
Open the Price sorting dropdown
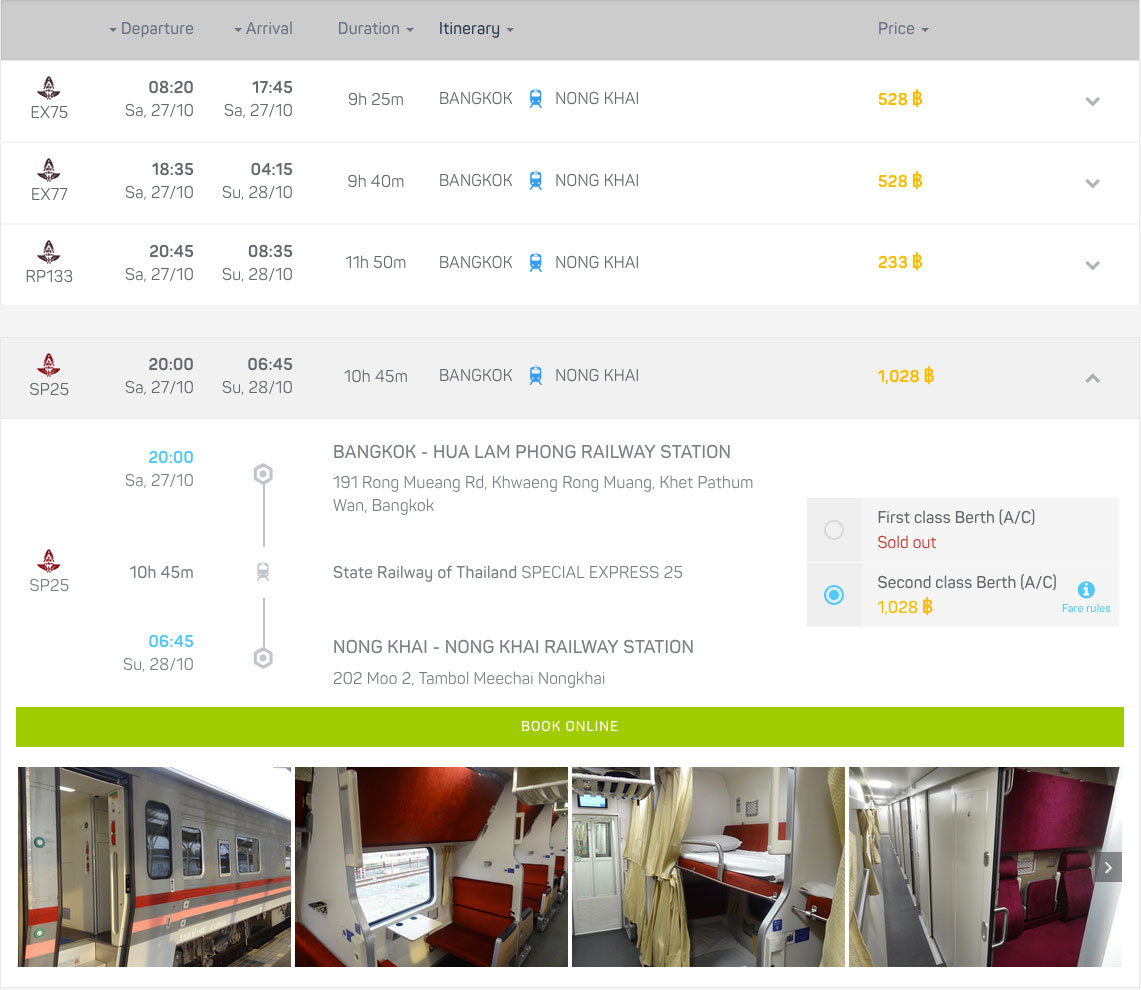click(x=902, y=28)
